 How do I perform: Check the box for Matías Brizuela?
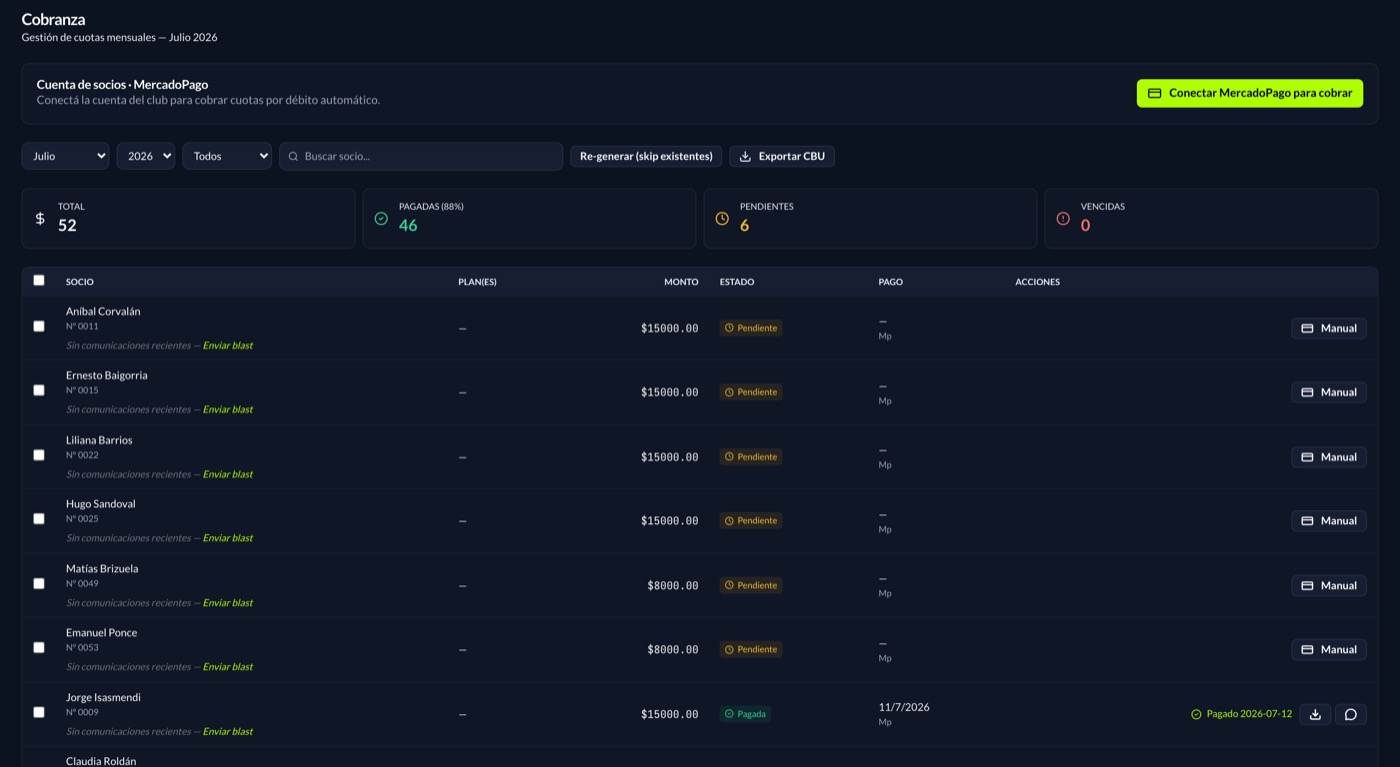point(39,584)
